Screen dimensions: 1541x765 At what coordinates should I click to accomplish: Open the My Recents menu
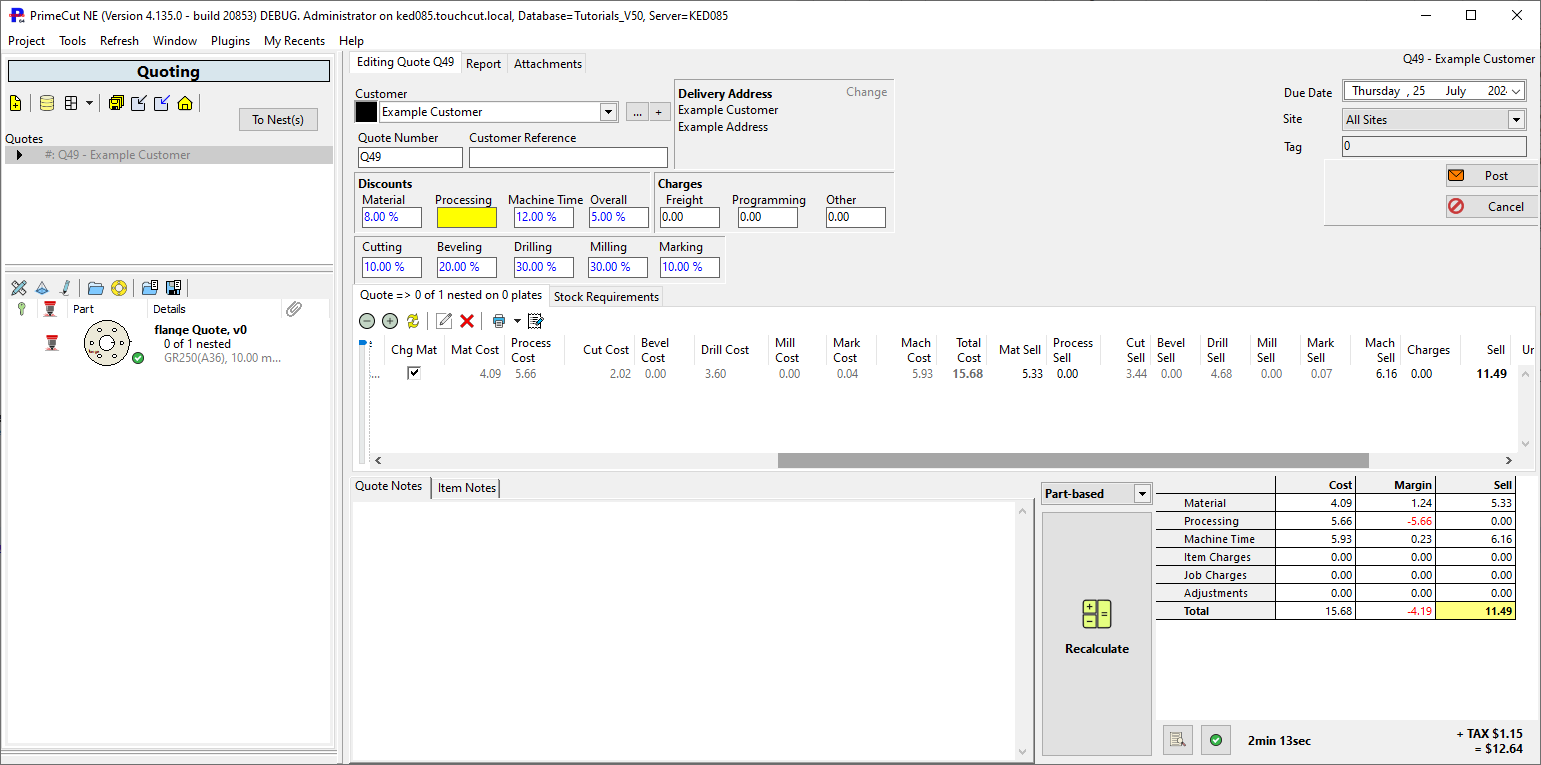click(x=294, y=41)
